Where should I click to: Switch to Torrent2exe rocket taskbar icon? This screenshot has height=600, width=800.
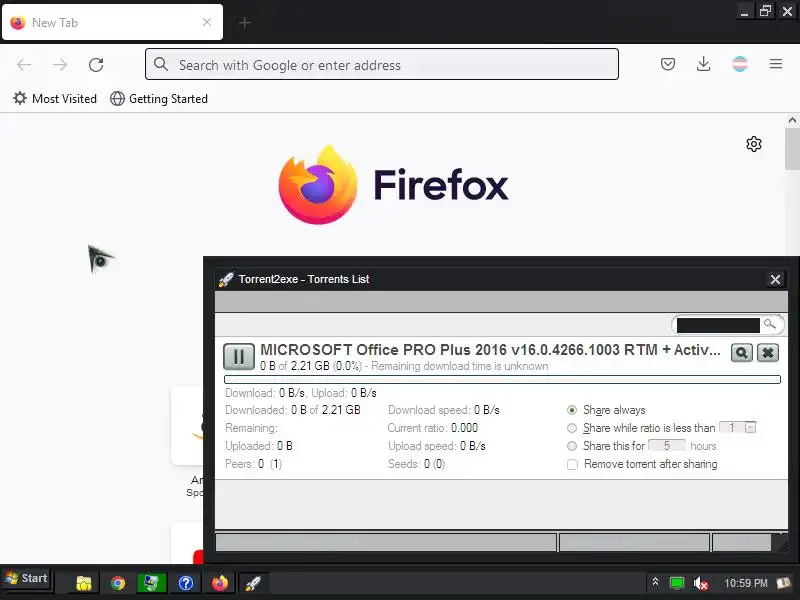pos(253,583)
